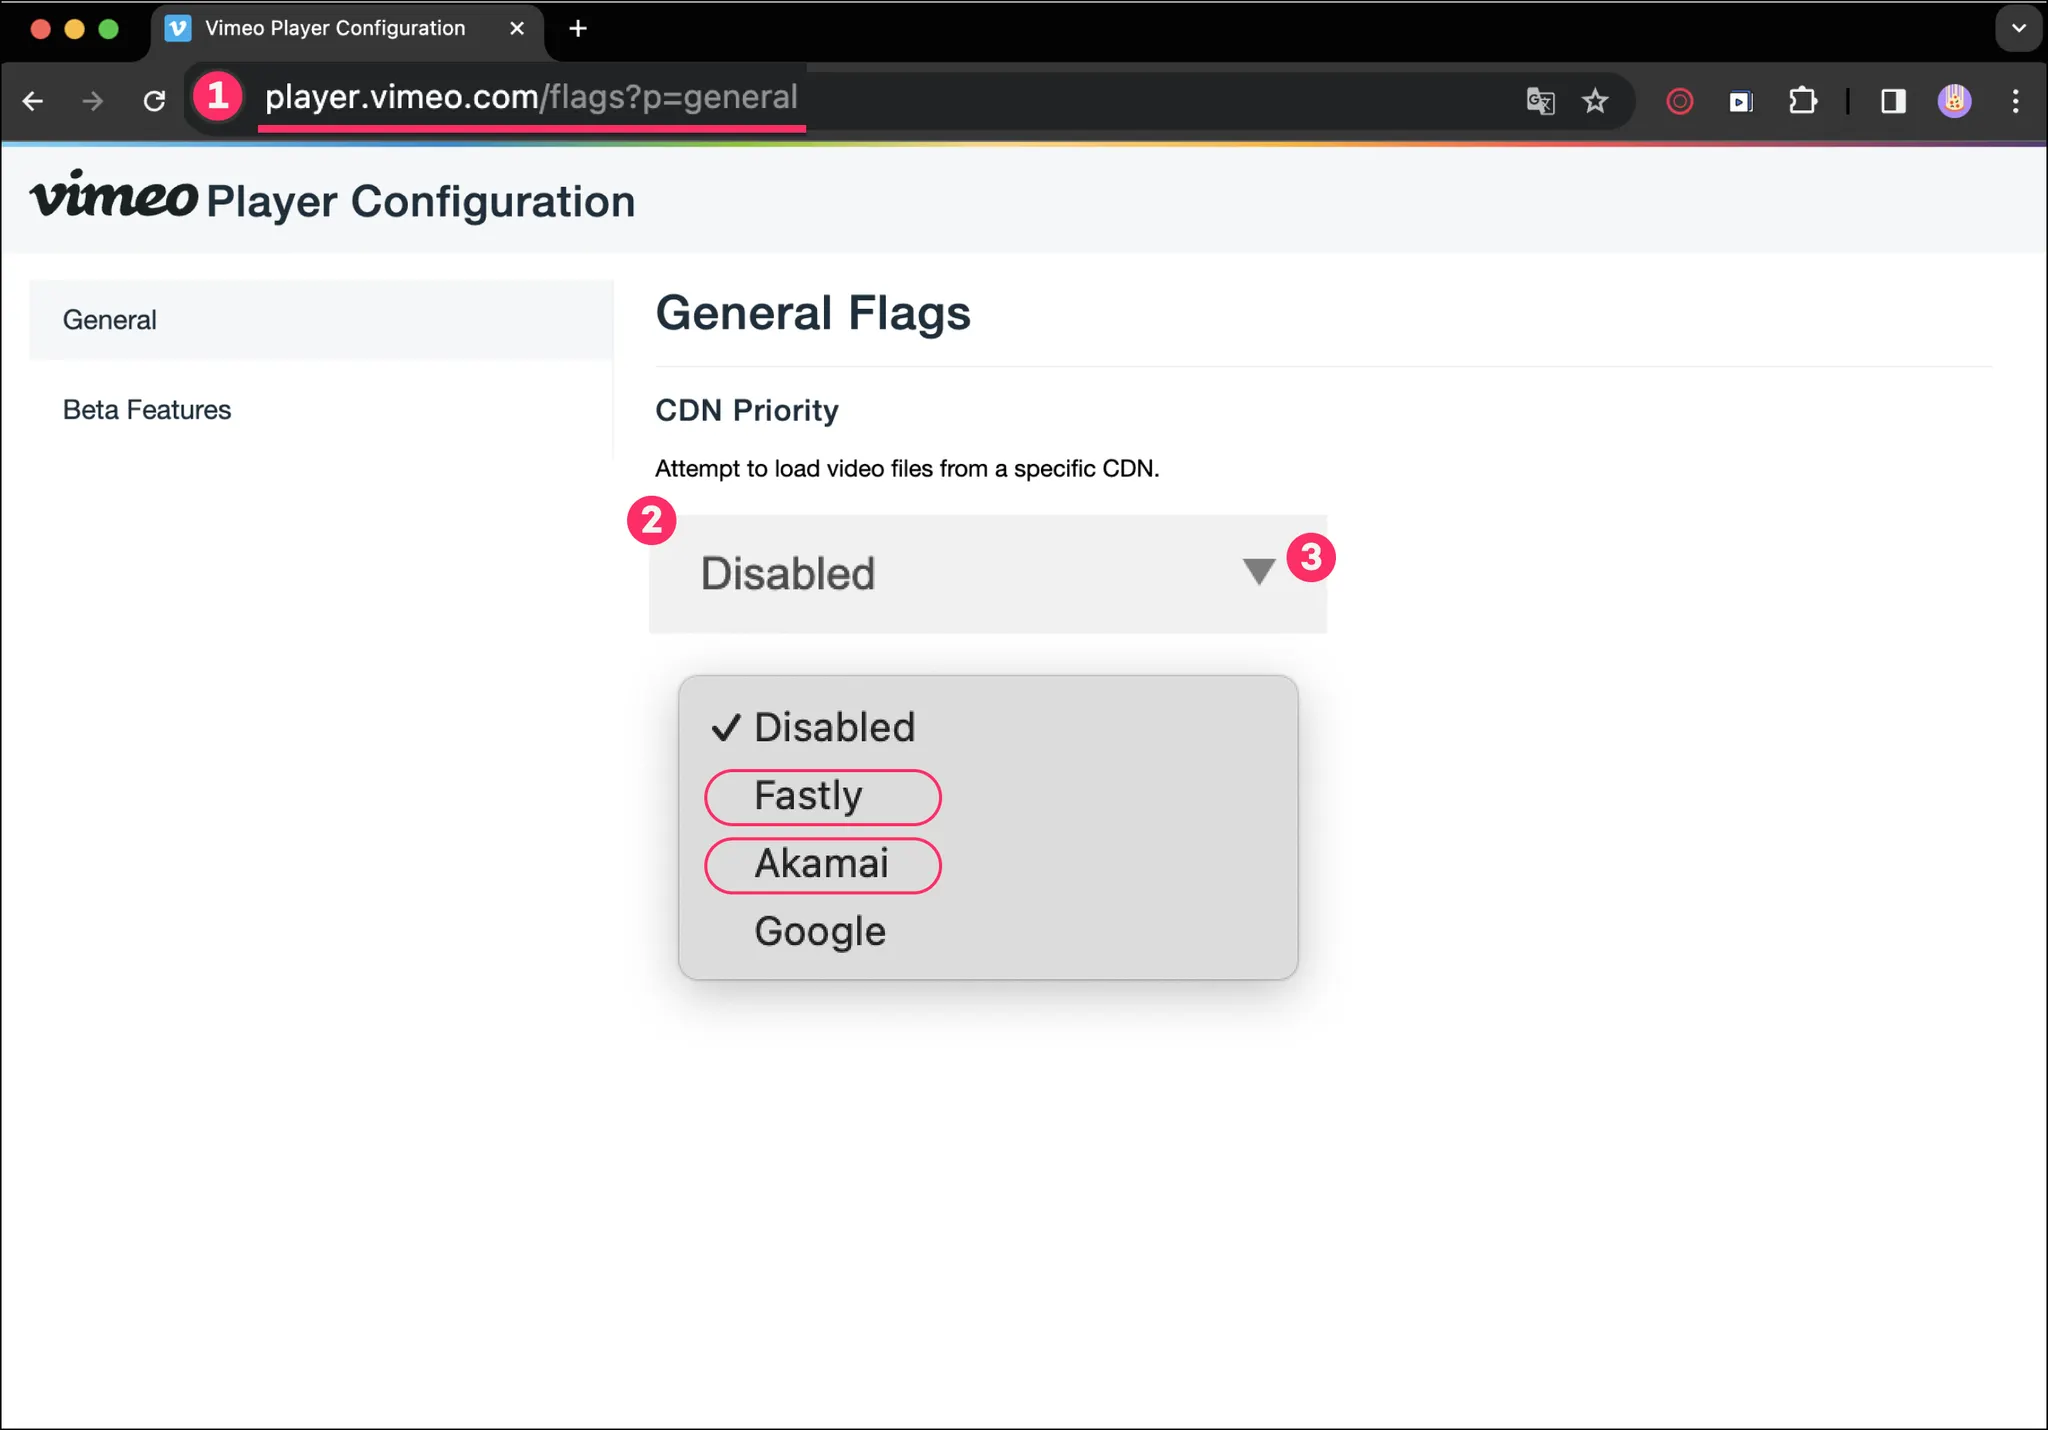
Task: Reload the page
Action: [154, 101]
